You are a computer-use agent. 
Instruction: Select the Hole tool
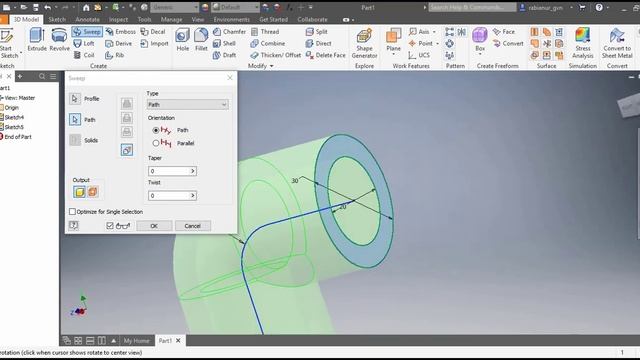click(182, 40)
